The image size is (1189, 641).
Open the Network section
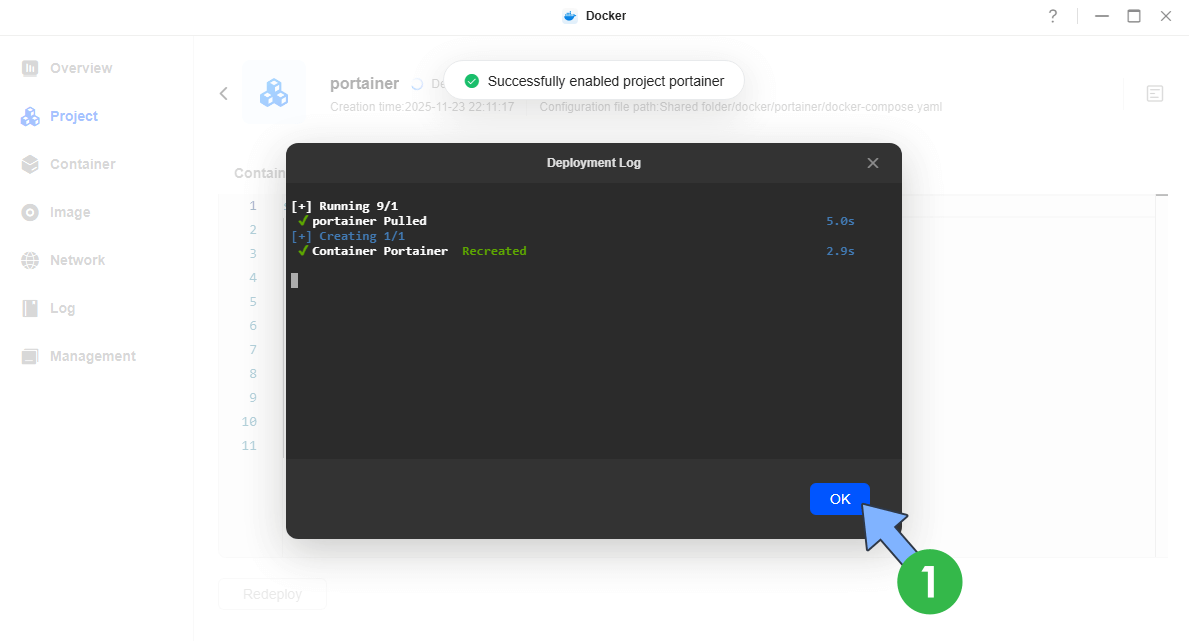click(x=77, y=260)
